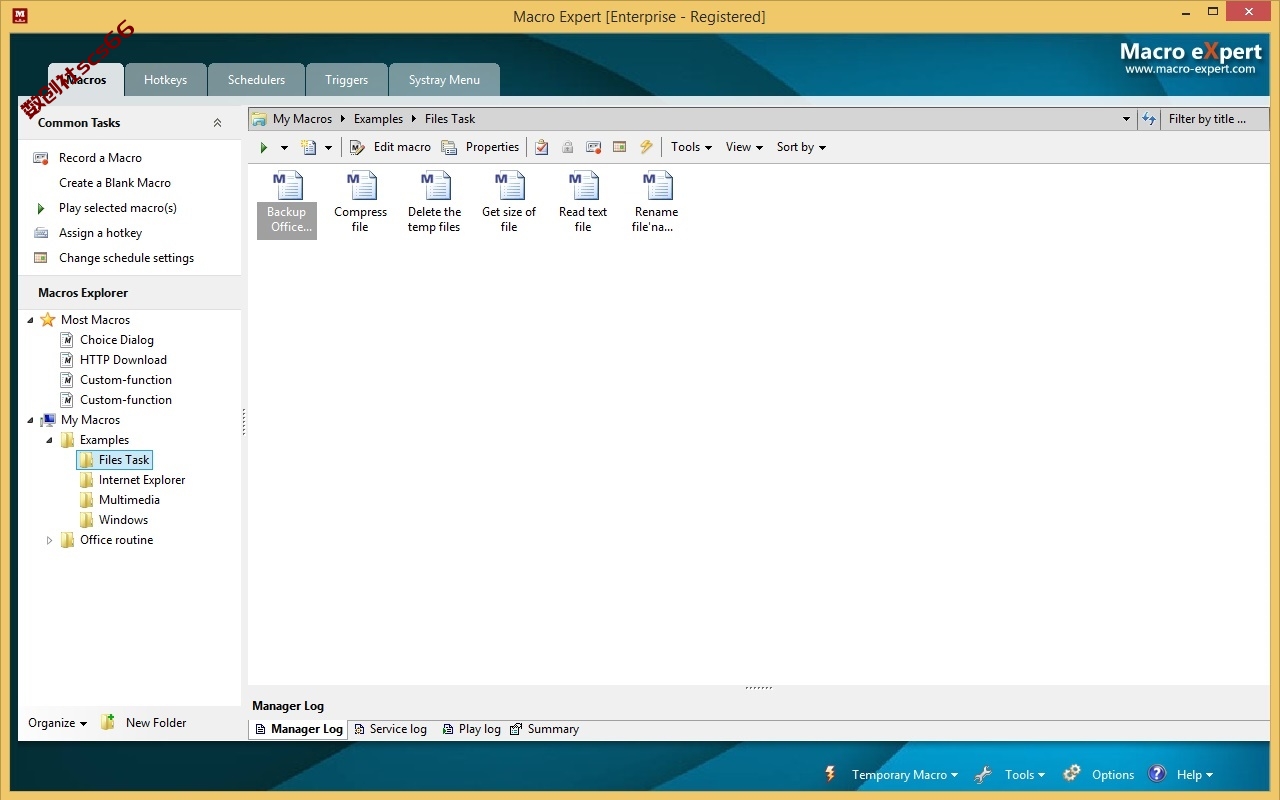Image resolution: width=1280 pixels, height=800 pixels.
Task: Switch to the Play log tab
Action: coord(471,729)
